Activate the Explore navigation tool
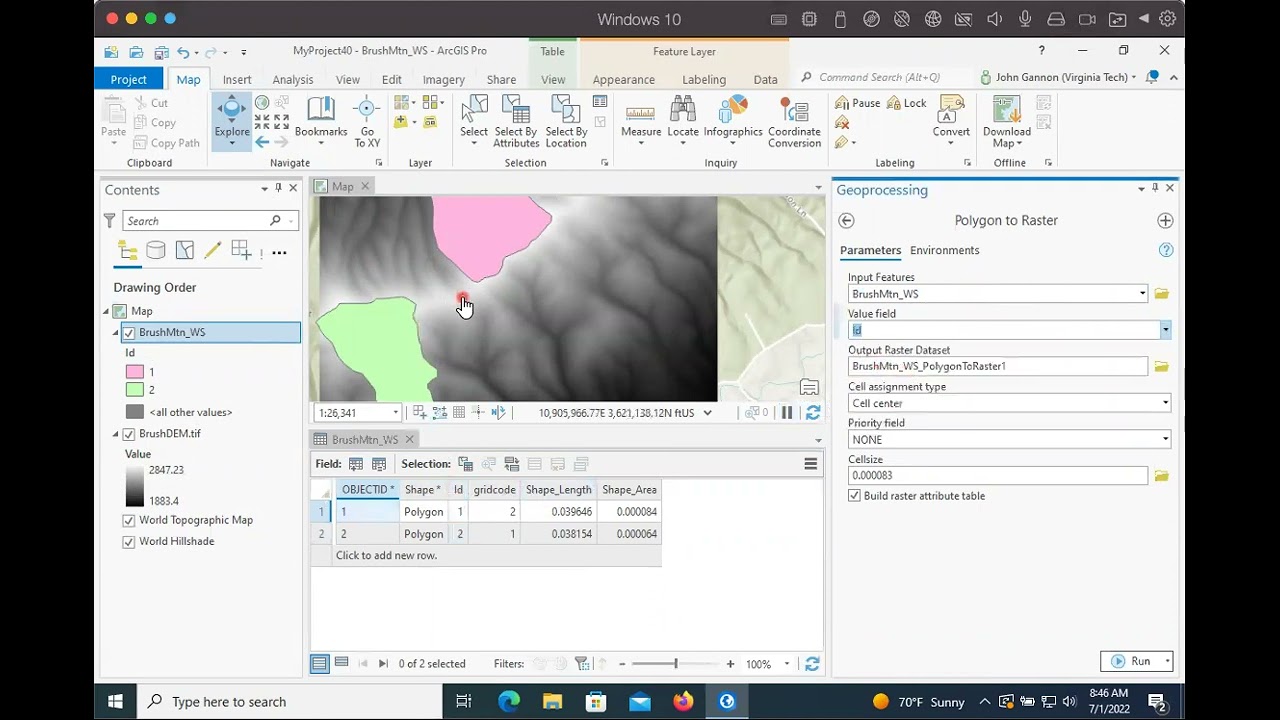This screenshot has height=720, width=1280. [x=231, y=120]
